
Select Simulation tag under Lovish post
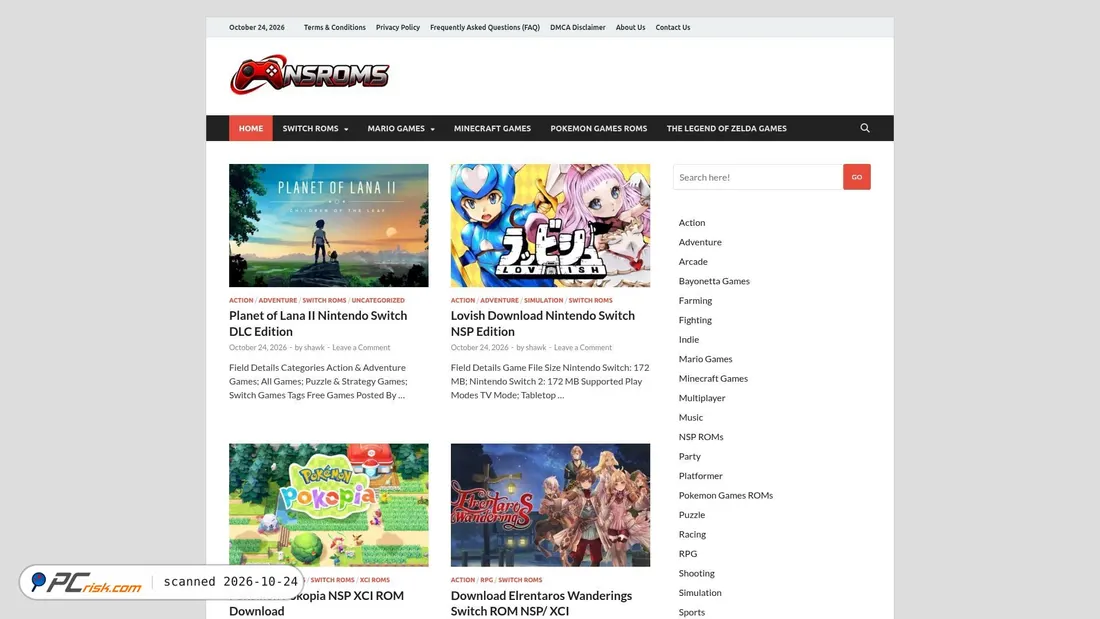point(543,300)
